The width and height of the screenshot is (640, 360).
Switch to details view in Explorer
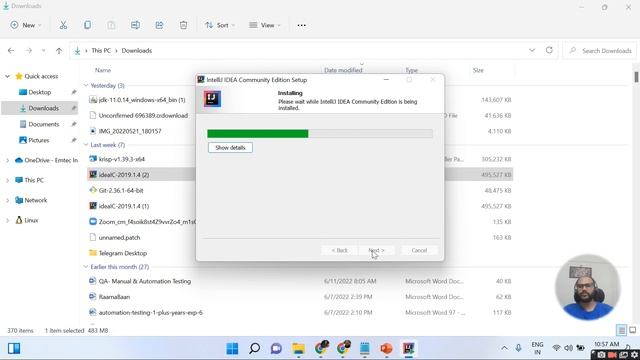click(x=621, y=330)
